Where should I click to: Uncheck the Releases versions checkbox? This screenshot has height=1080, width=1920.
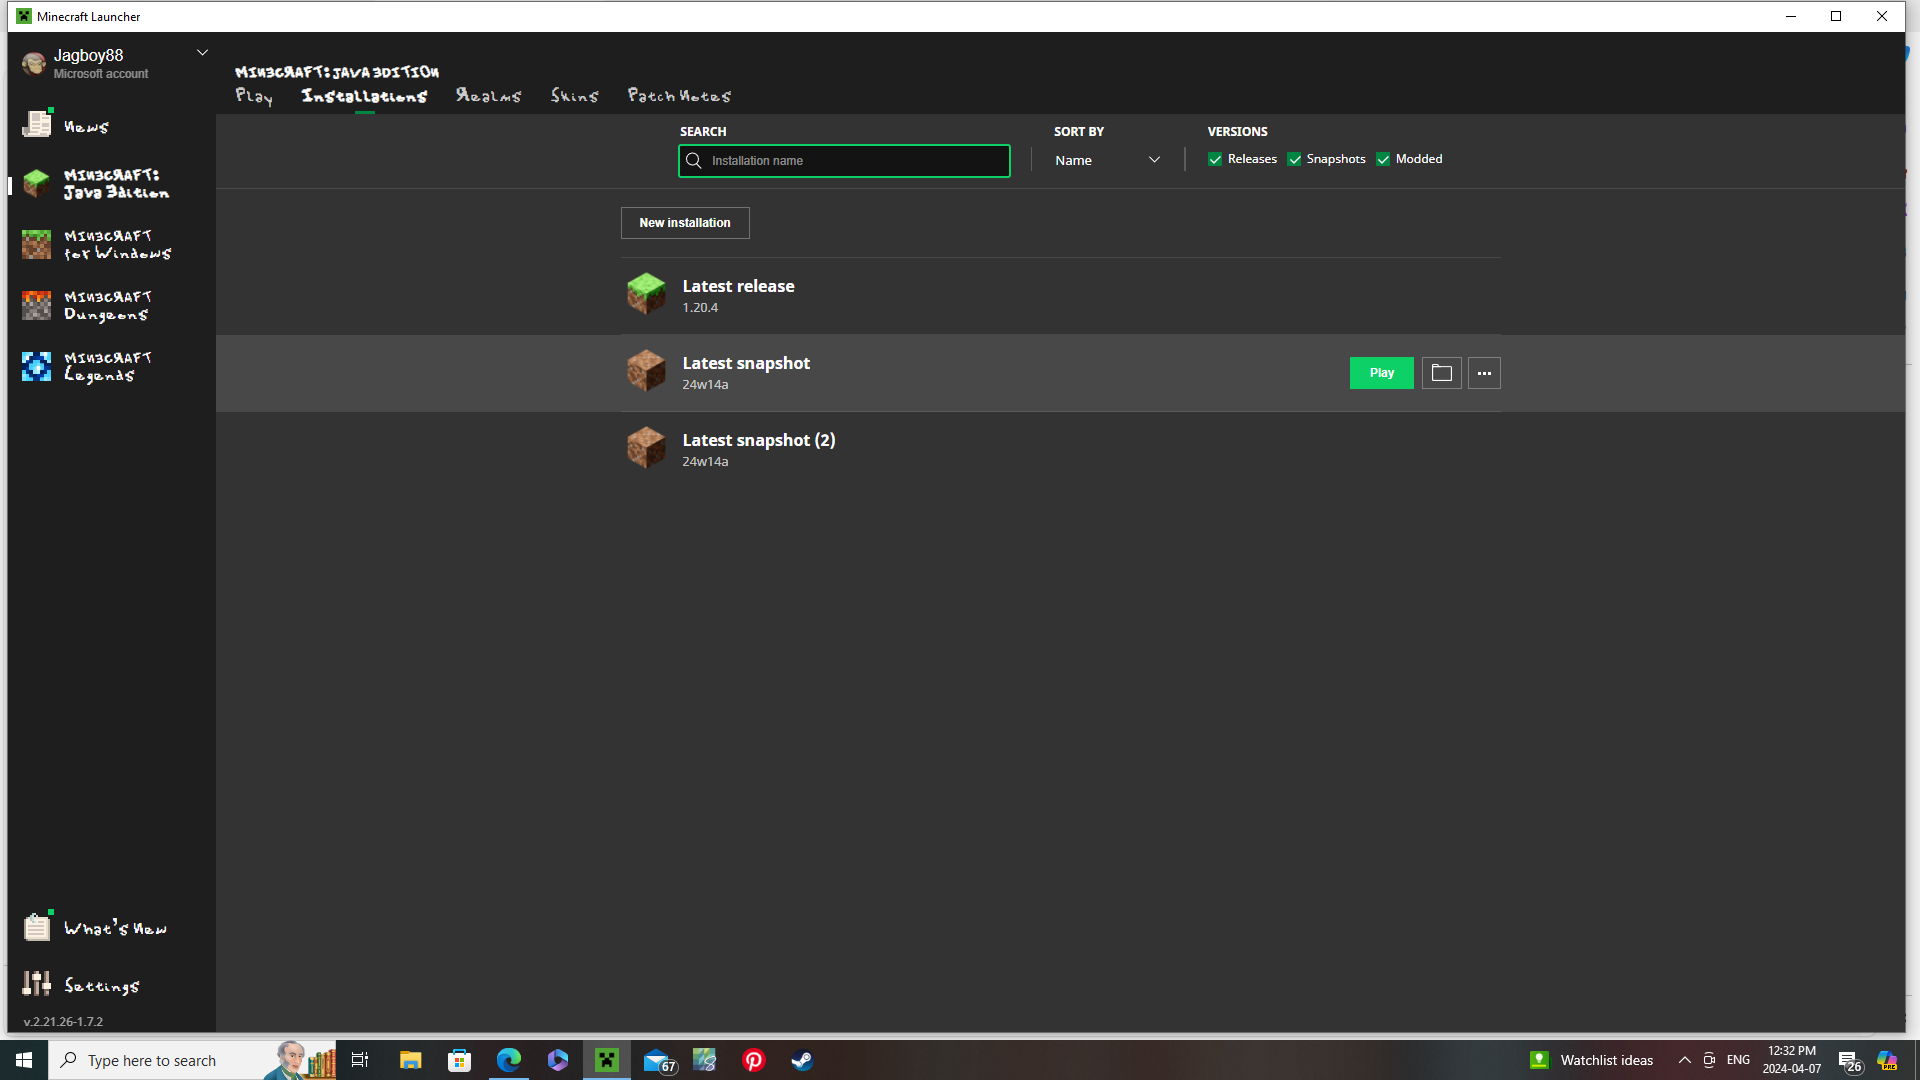(x=1215, y=159)
